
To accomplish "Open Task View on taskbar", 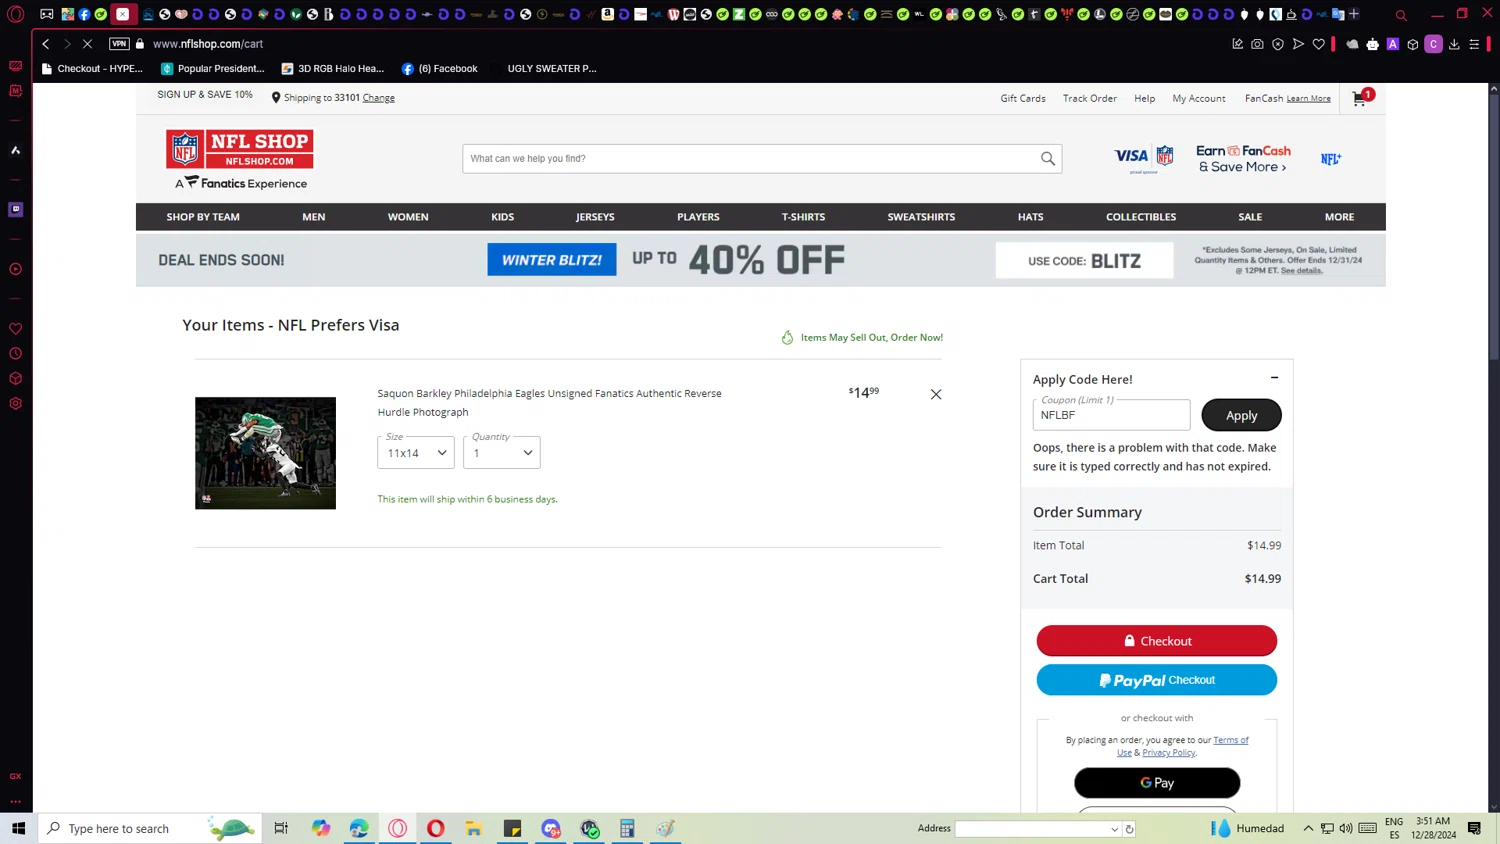I will click(x=281, y=828).
